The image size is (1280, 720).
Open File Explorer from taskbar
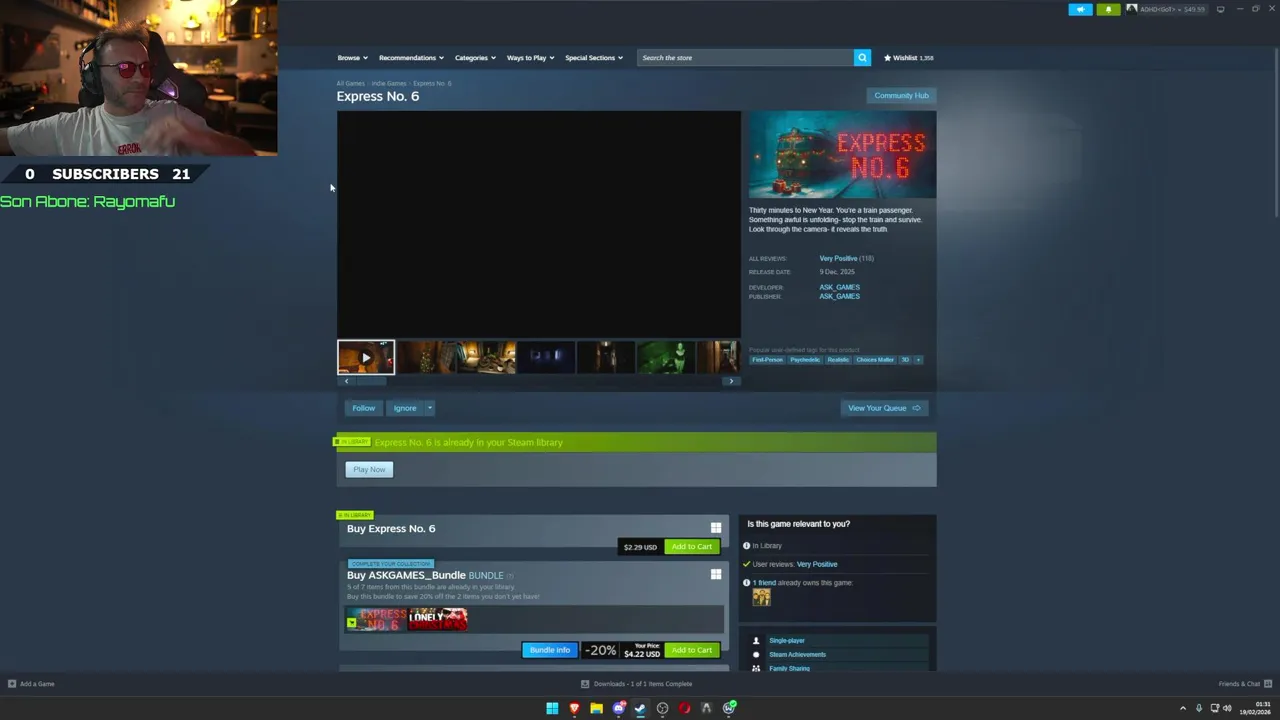click(596, 708)
